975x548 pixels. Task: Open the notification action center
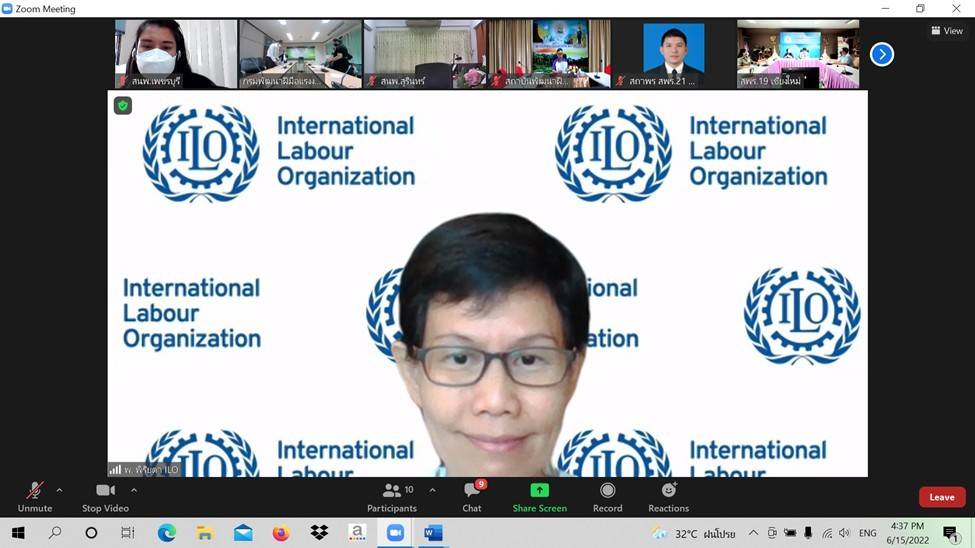point(950,533)
